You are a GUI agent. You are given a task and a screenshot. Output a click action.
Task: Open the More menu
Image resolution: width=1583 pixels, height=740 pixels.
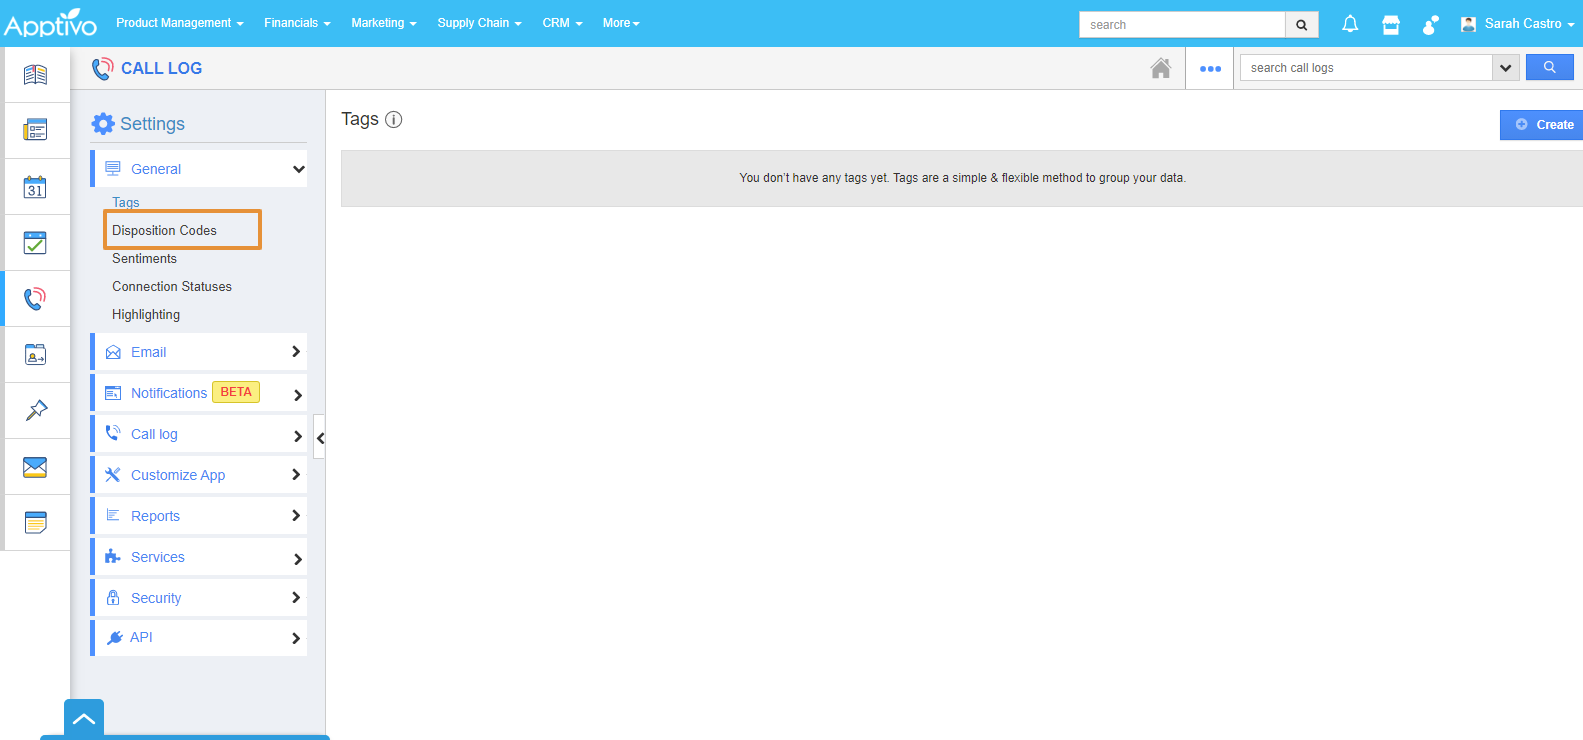point(621,23)
